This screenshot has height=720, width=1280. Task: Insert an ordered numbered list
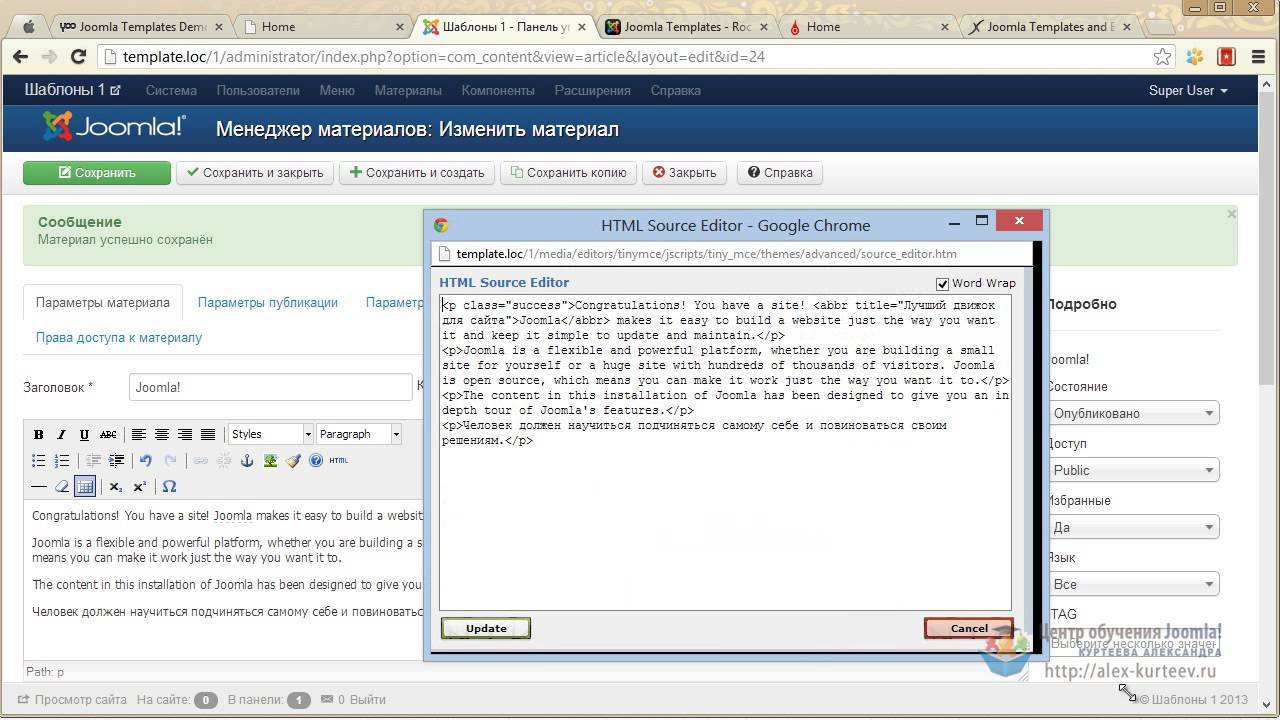62,461
